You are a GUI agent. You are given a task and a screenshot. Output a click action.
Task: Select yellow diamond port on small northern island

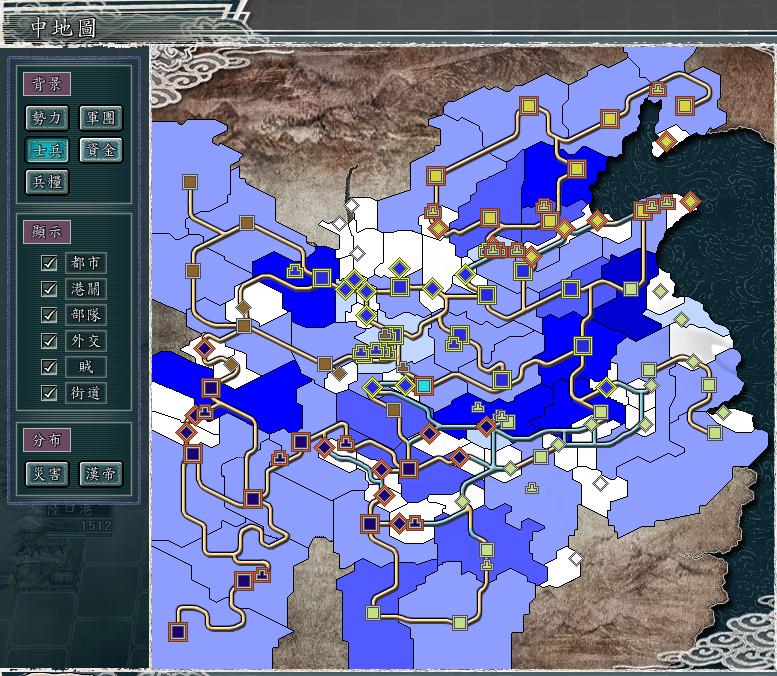[666, 142]
